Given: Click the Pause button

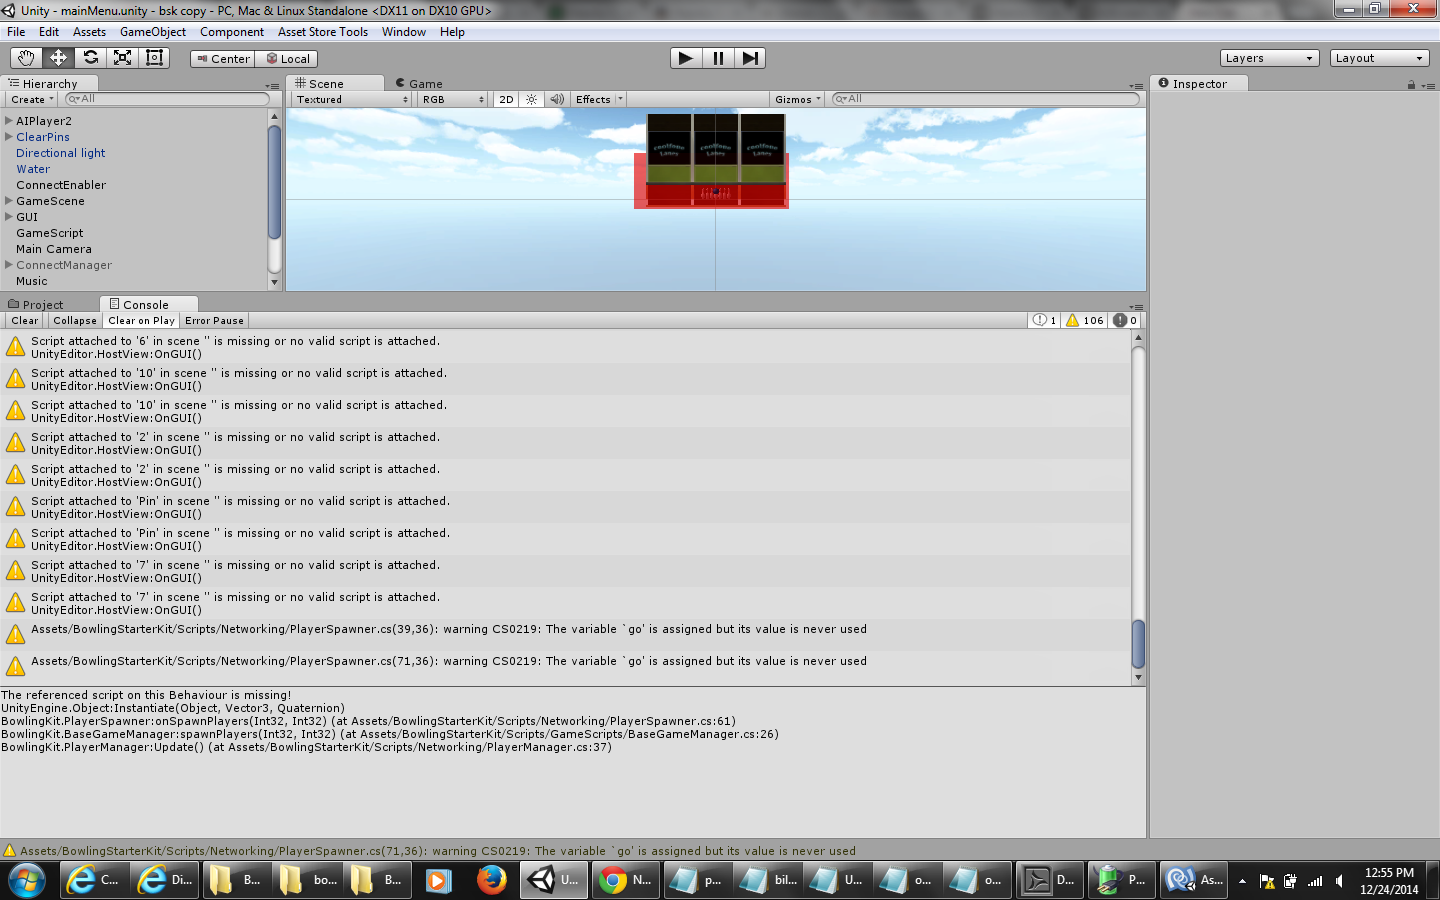Looking at the screenshot, I should [x=718, y=57].
